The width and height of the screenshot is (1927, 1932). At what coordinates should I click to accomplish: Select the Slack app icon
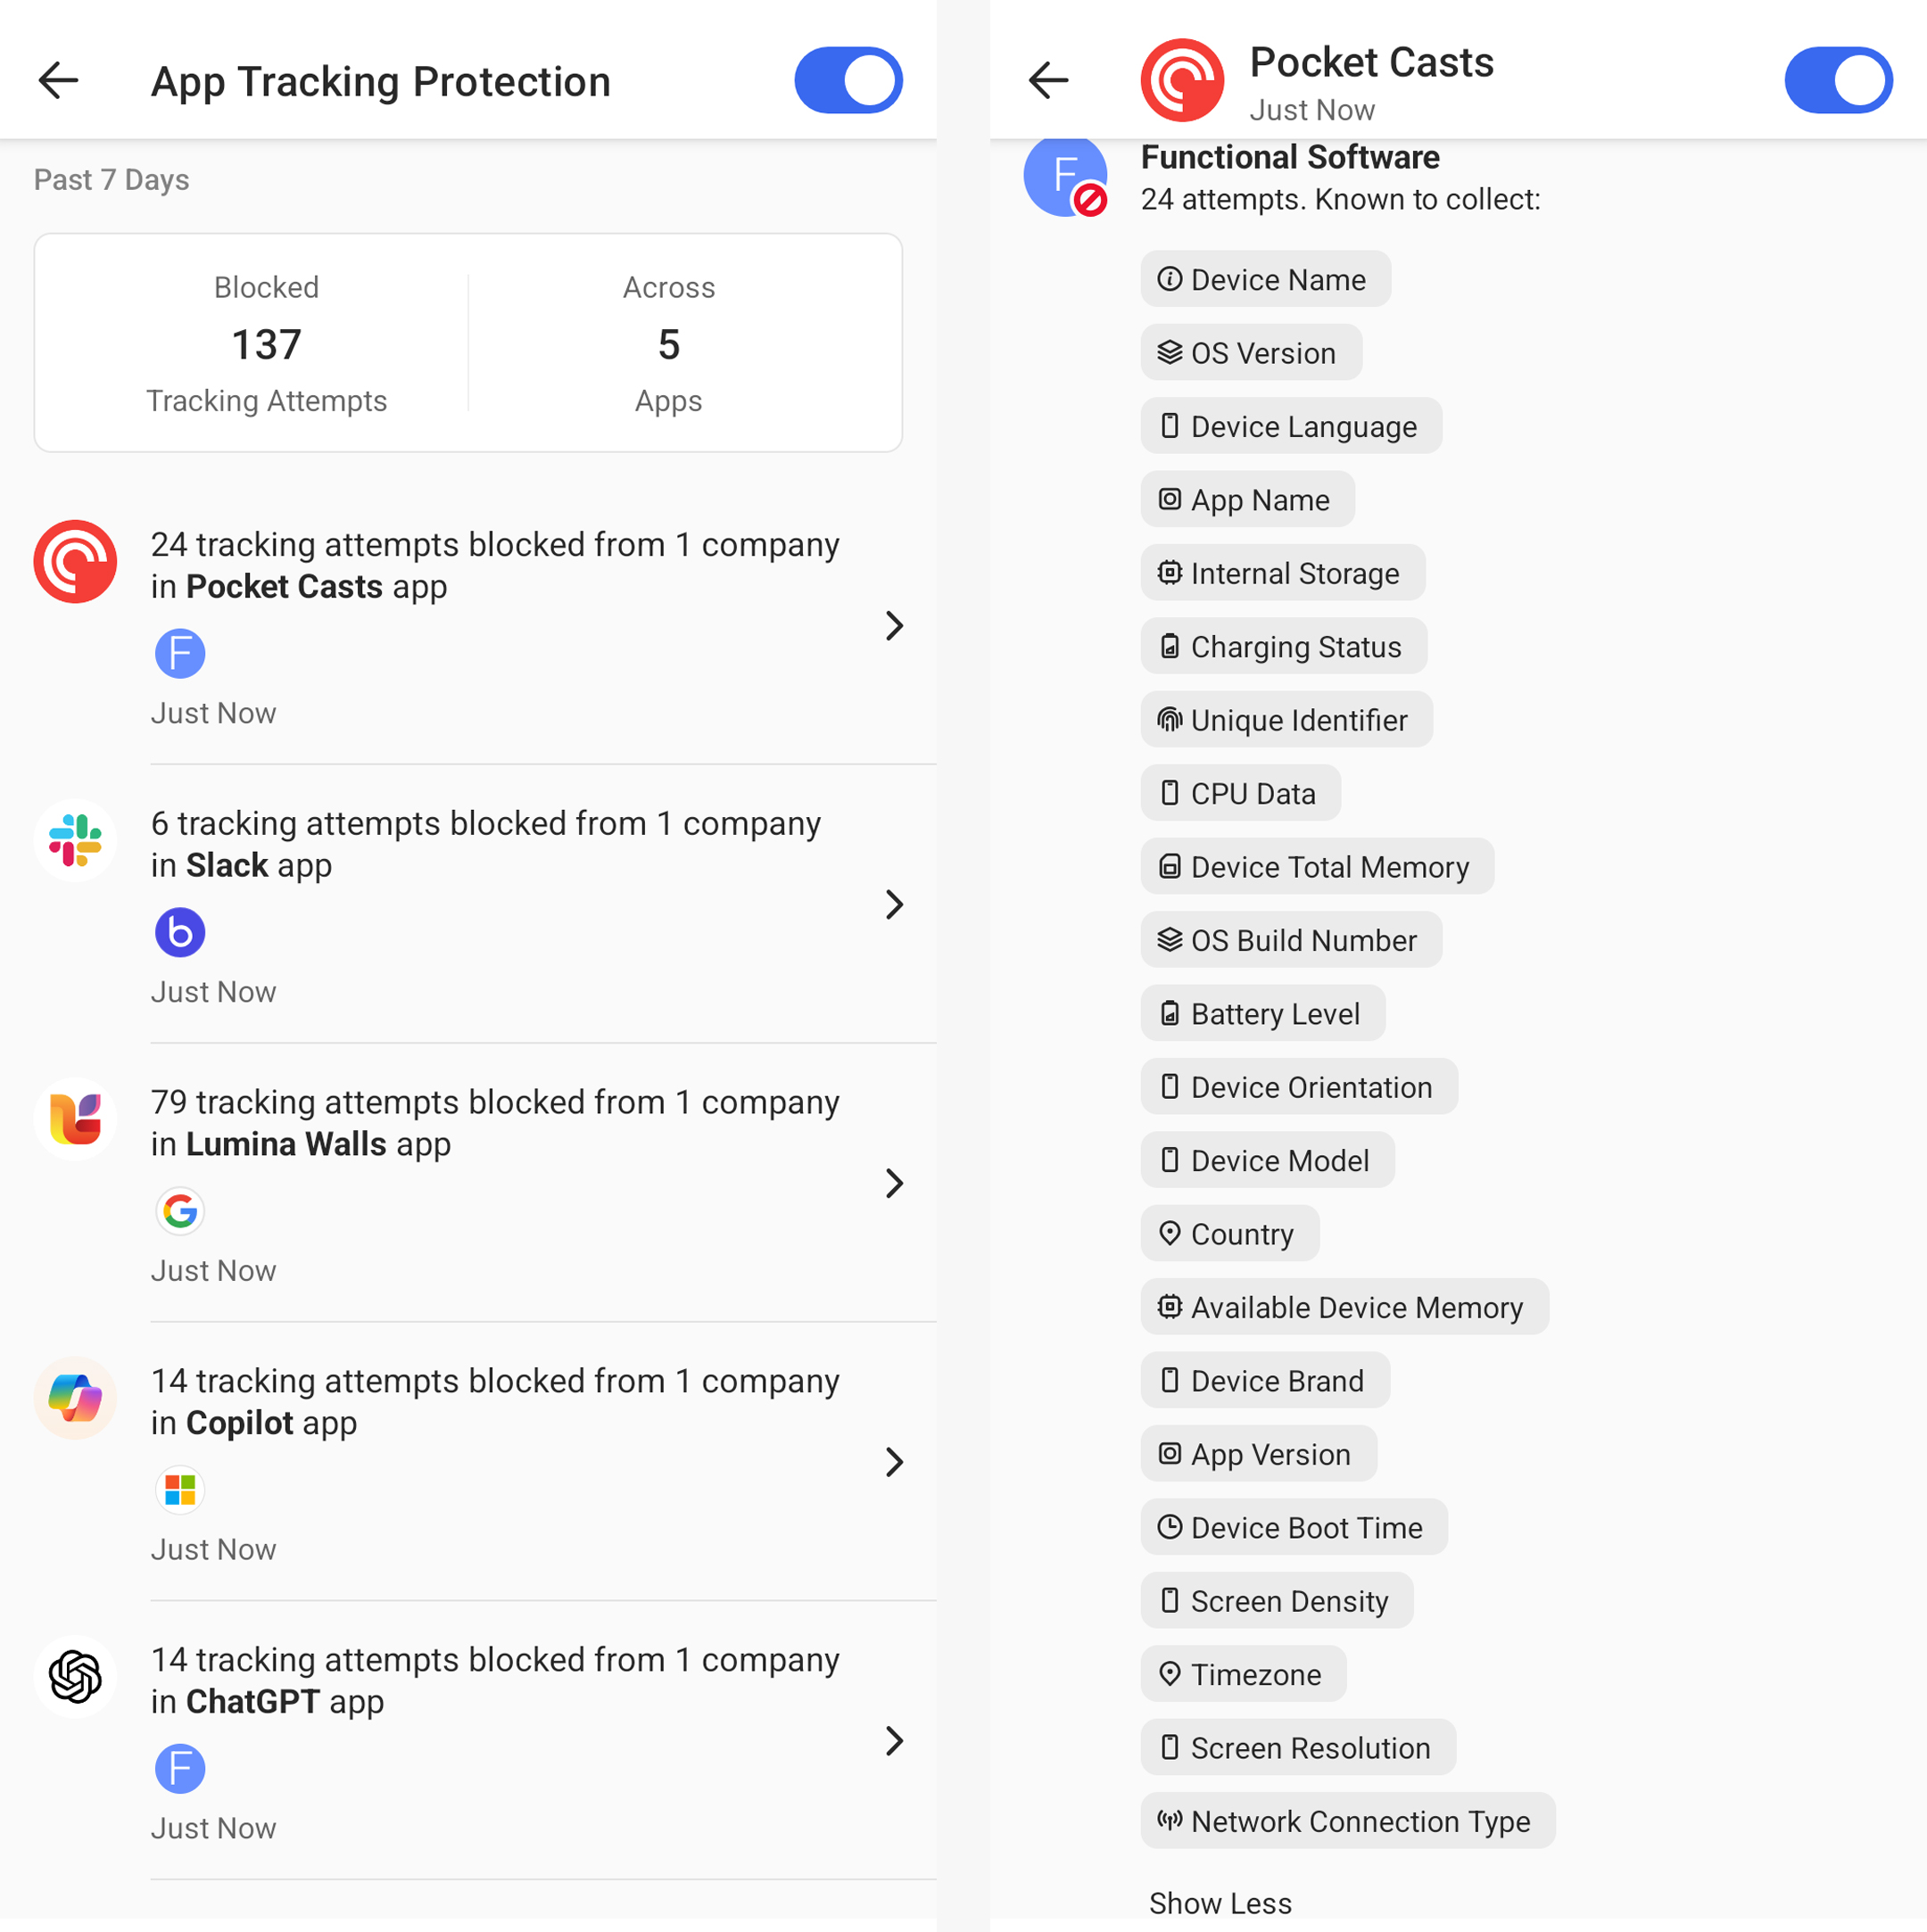[x=75, y=840]
